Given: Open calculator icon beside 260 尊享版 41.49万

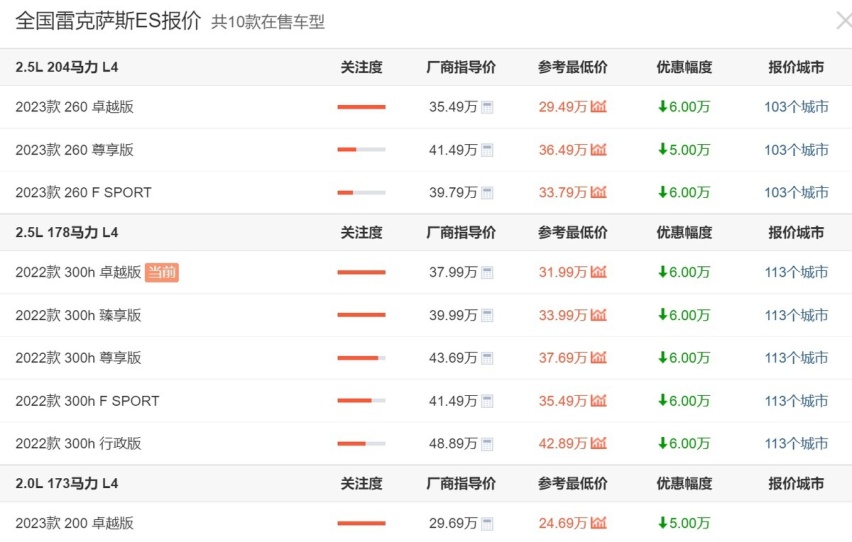Looking at the screenshot, I should [x=487, y=150].
